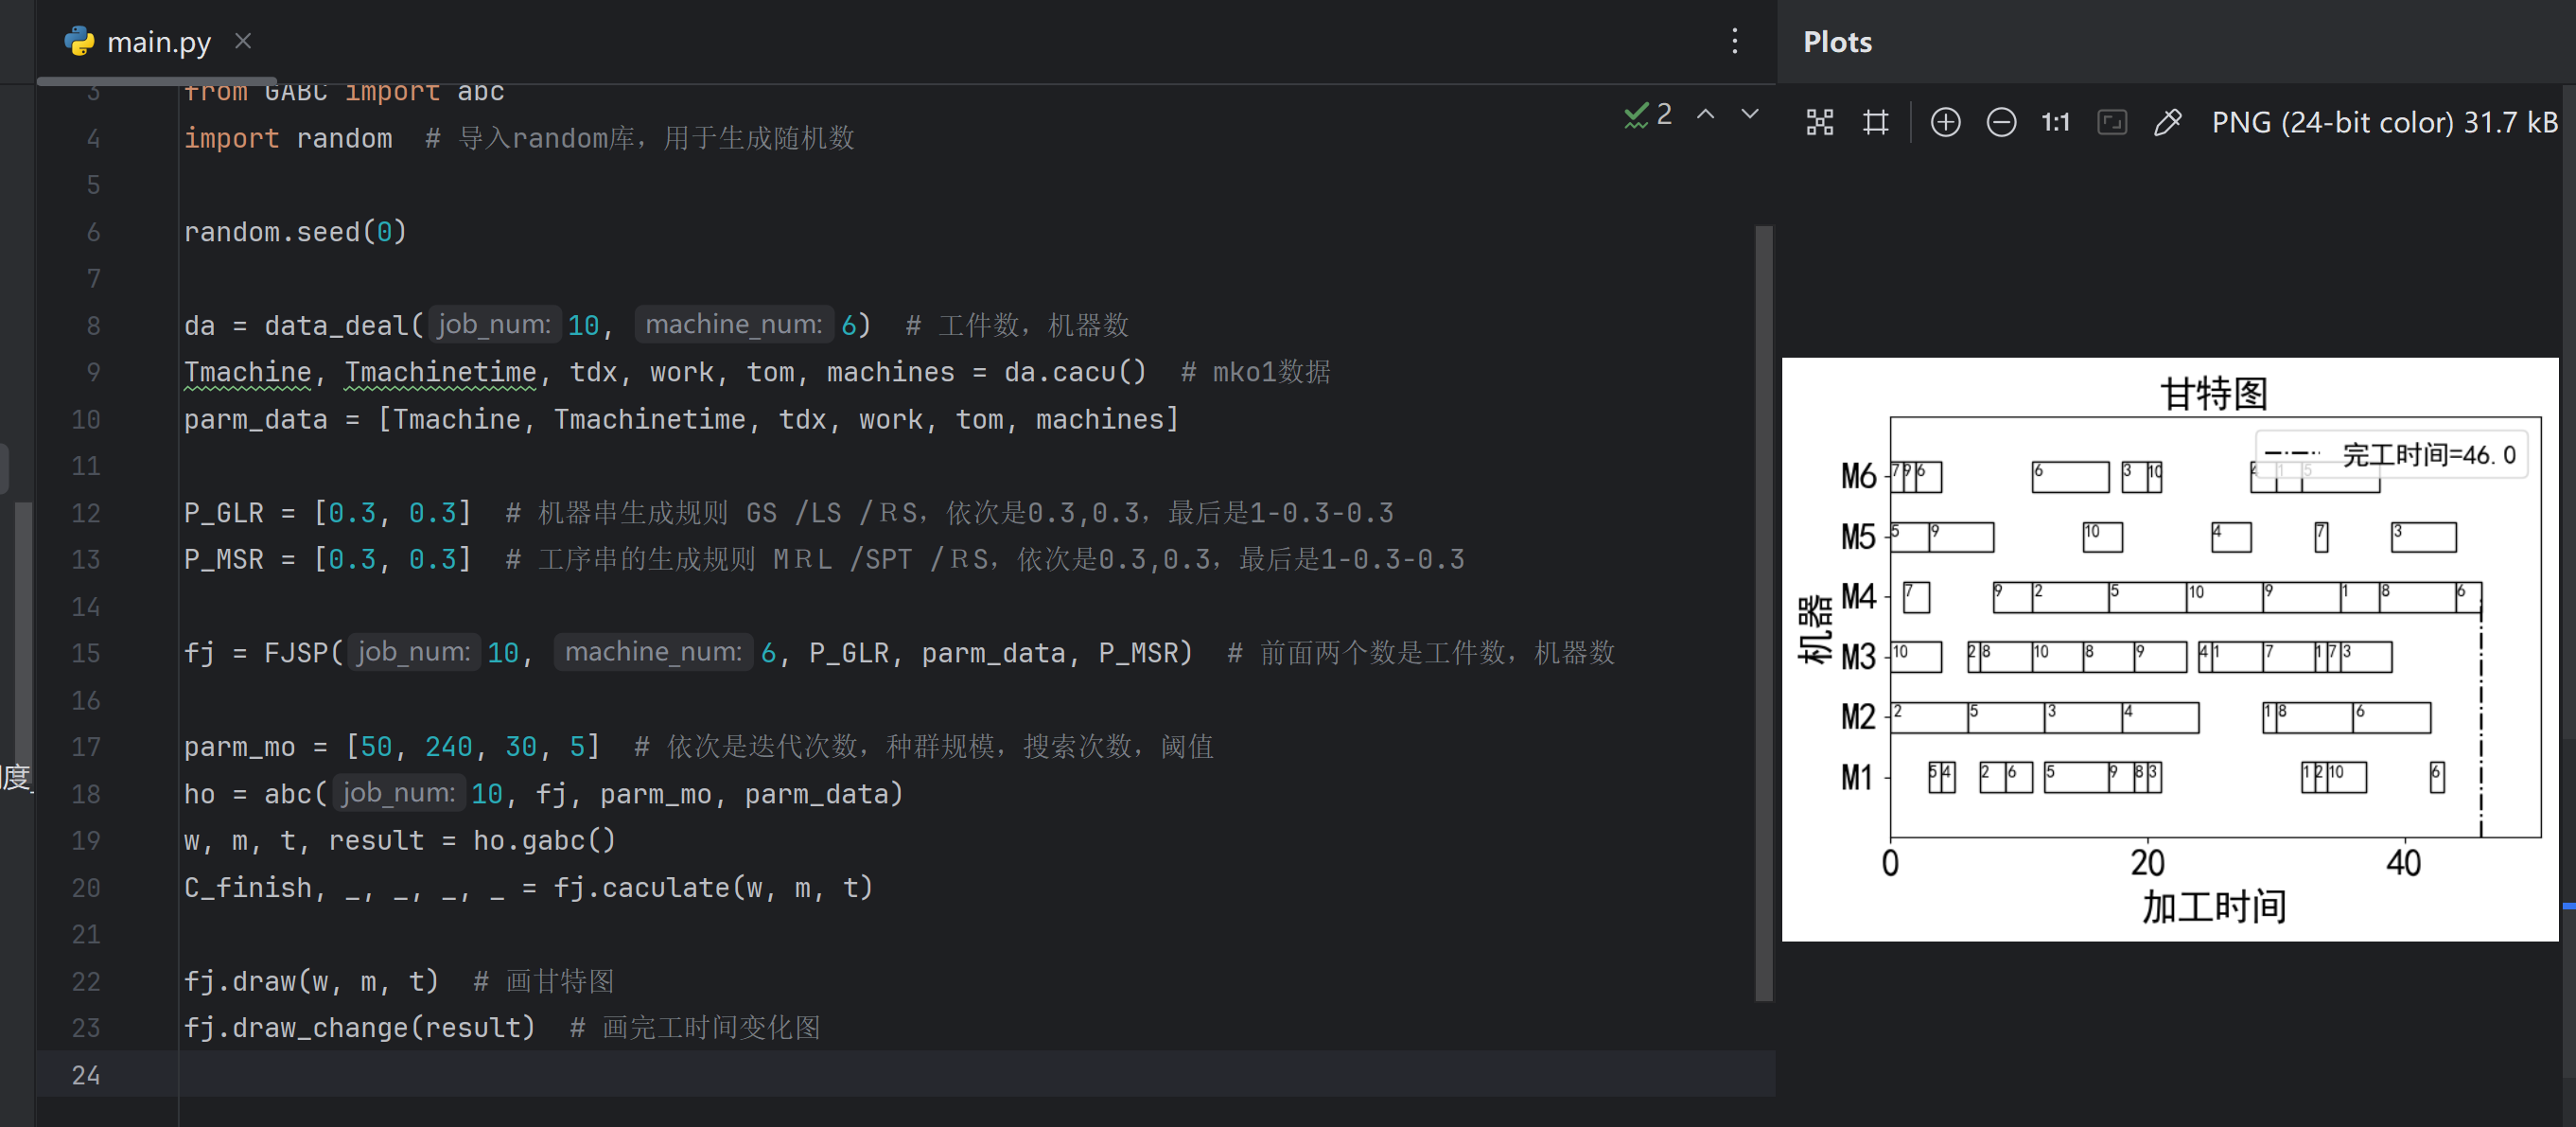
Task: Click the ho.gabc() call on line 19
Action: point(544,840)
